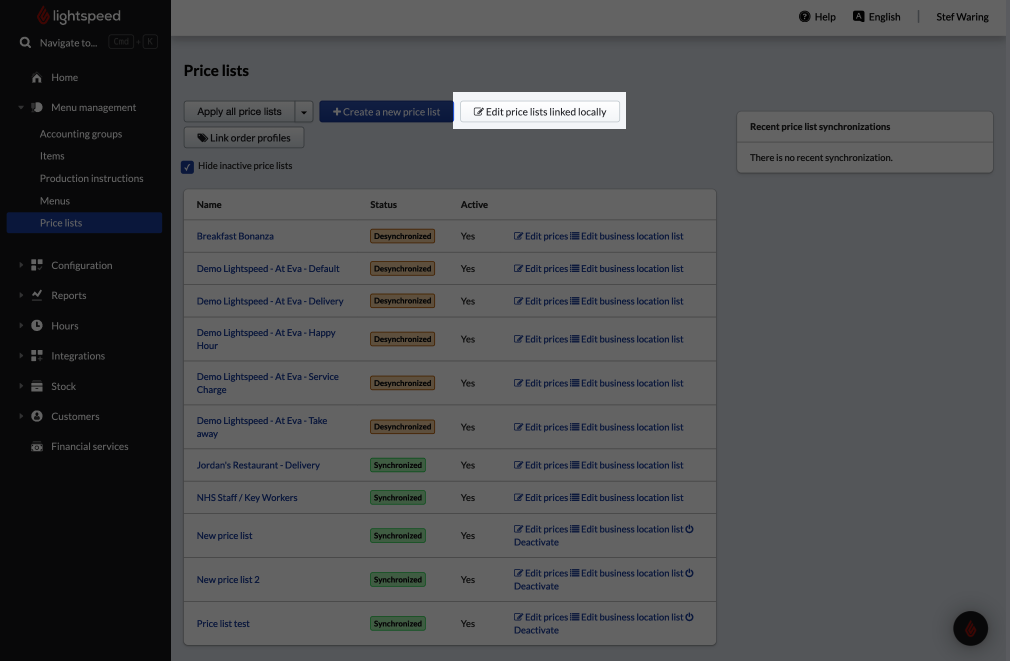Click the Integrations icon
This screenshot has width=1010, height=661.
[x=37, y=356]
